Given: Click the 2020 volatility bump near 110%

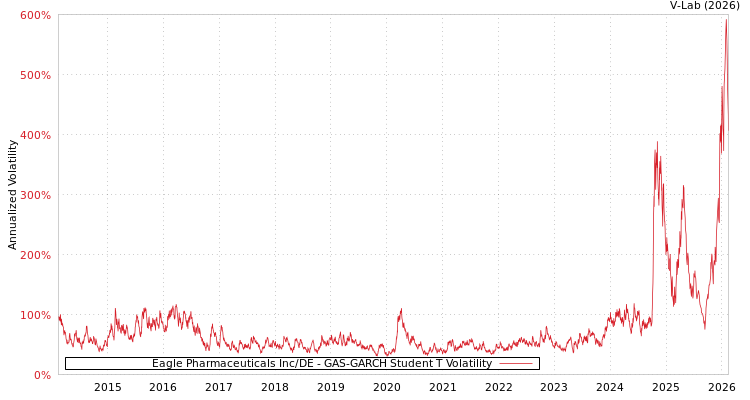Looking at the screenshot, I should coord(401,309).
